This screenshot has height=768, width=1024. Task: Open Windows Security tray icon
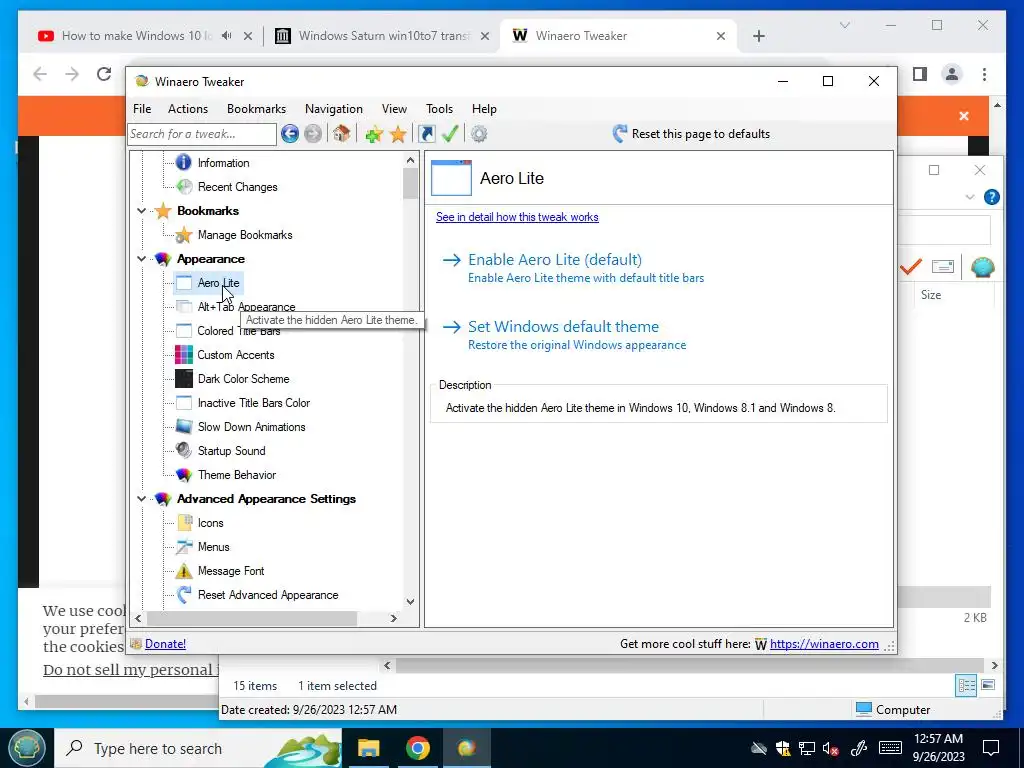[x=783, y=748]
